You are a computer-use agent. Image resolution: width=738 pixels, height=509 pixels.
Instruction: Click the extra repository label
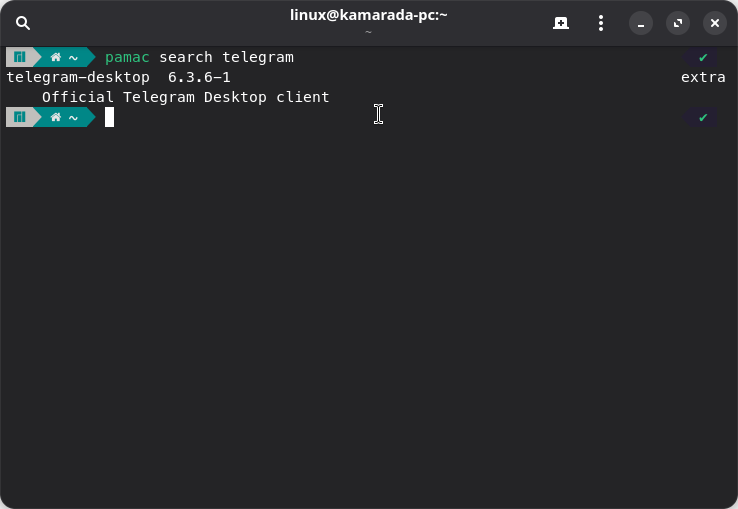703,77
